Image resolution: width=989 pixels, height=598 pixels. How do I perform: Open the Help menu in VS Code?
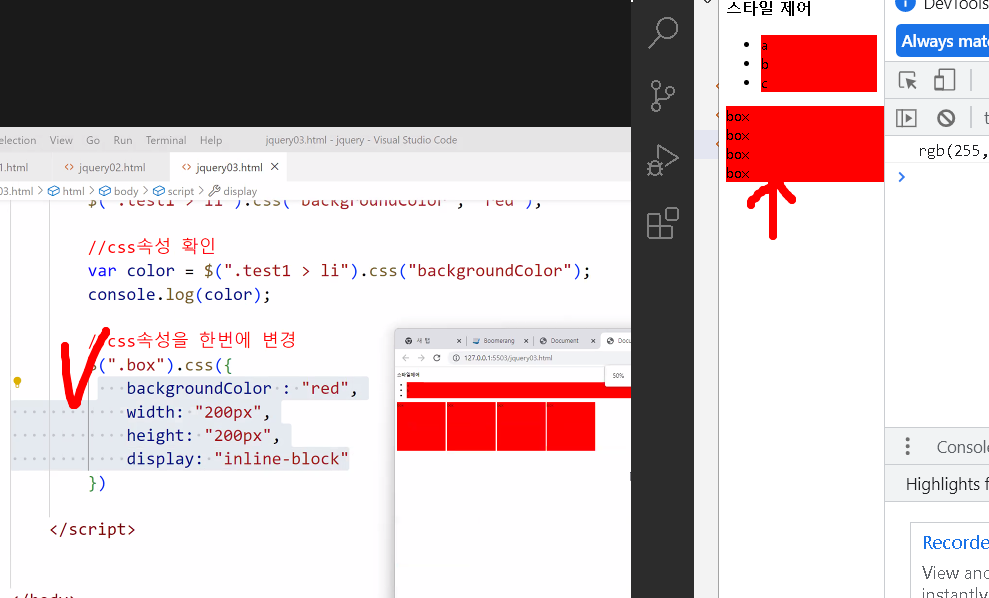(x=211, y=140)
